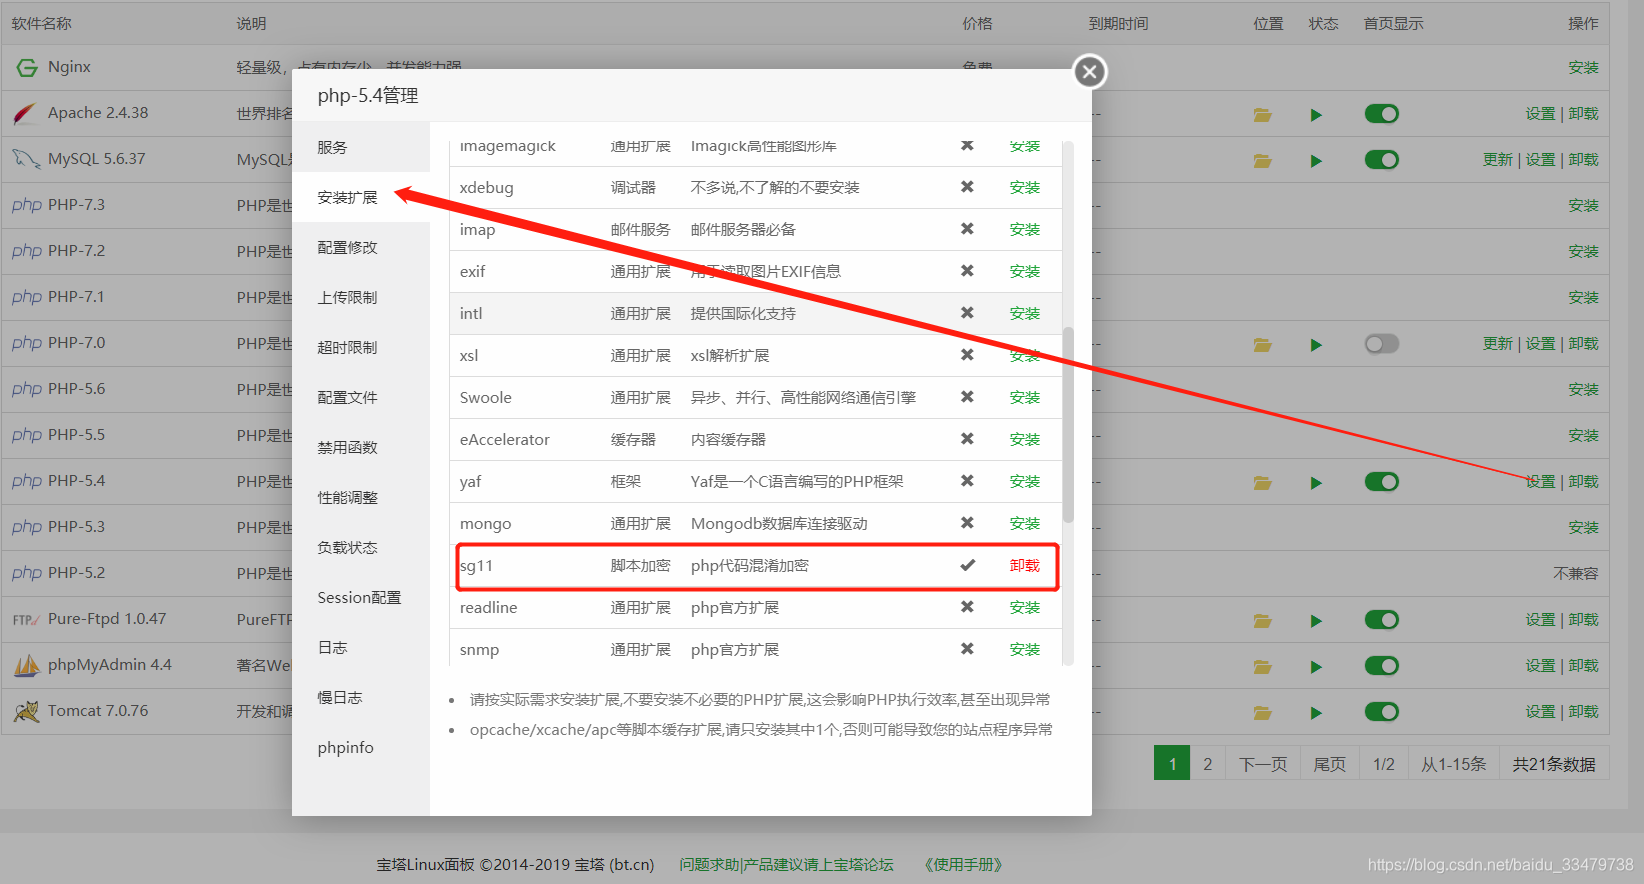The width and height of the screenshot is (1644, 884).
Task: Go to page 2 of software list
Action: 1208,764
